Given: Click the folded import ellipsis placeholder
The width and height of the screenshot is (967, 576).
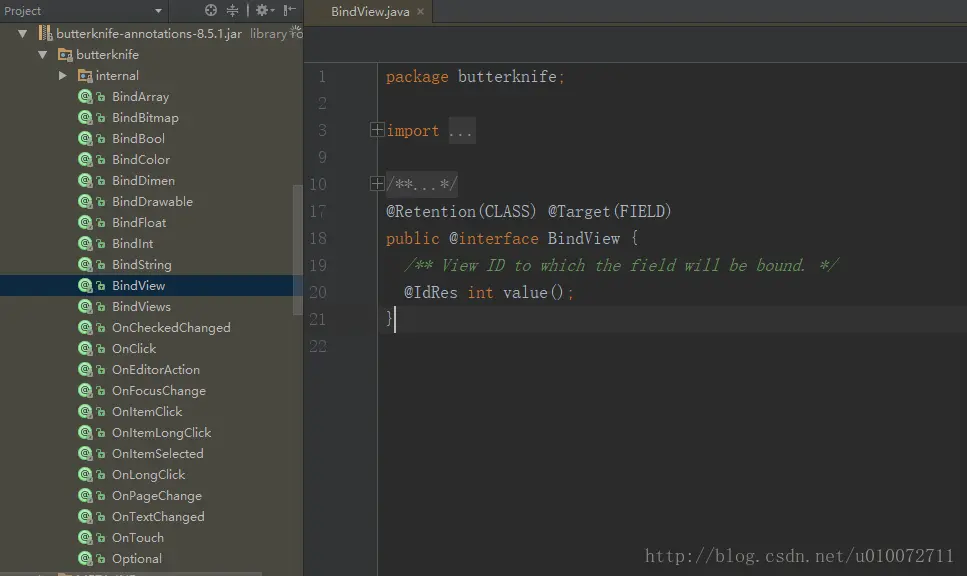Looking at the screenshot, I should (x=461, y=131).
